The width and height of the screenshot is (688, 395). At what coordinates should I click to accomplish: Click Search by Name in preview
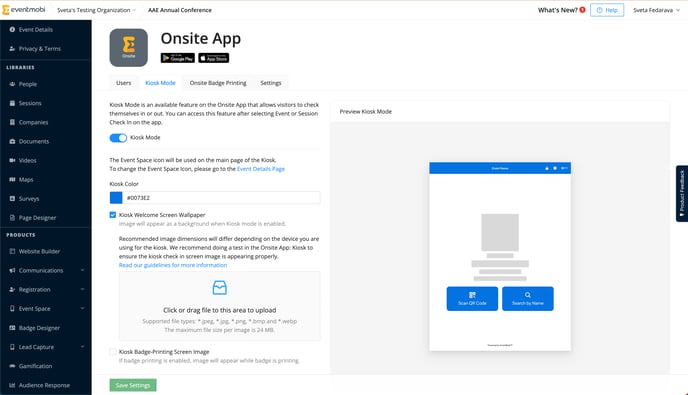point(528,298)
